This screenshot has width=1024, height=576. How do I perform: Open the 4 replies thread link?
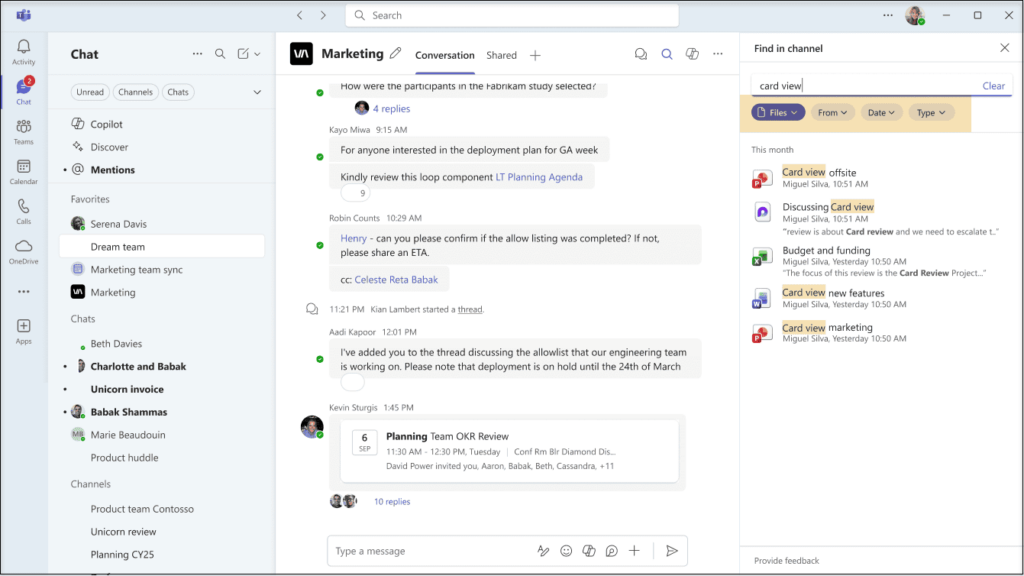click(x=391, y=108)
